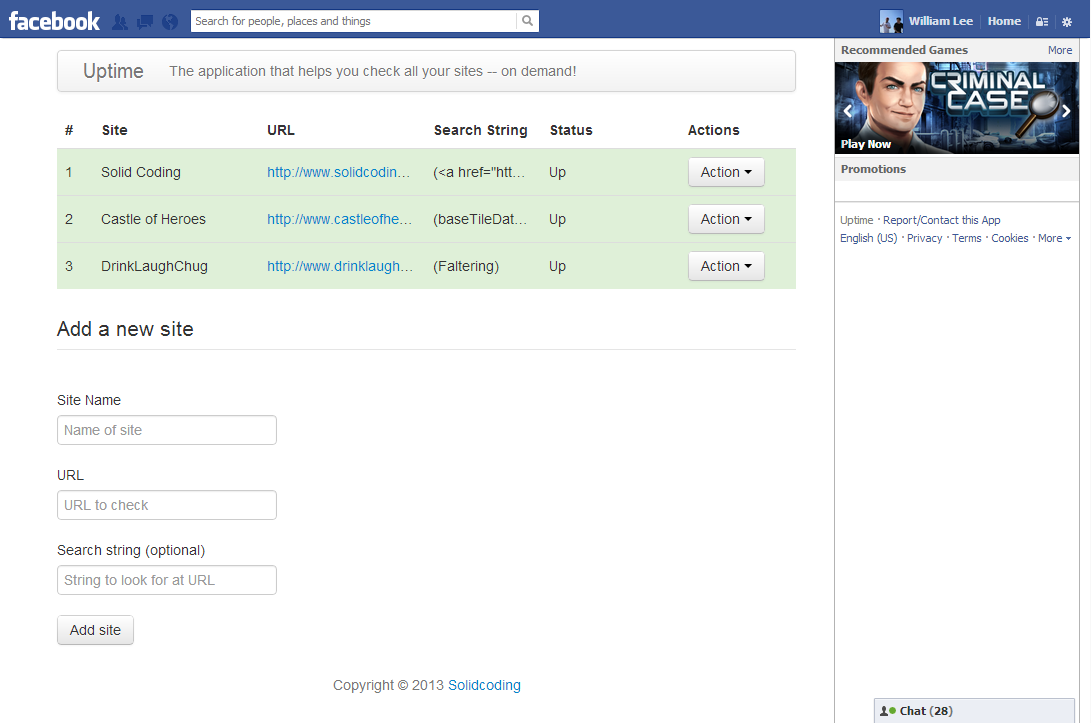Click the Add site button
The image size is (1091, 723).
(x=95, y=630)
